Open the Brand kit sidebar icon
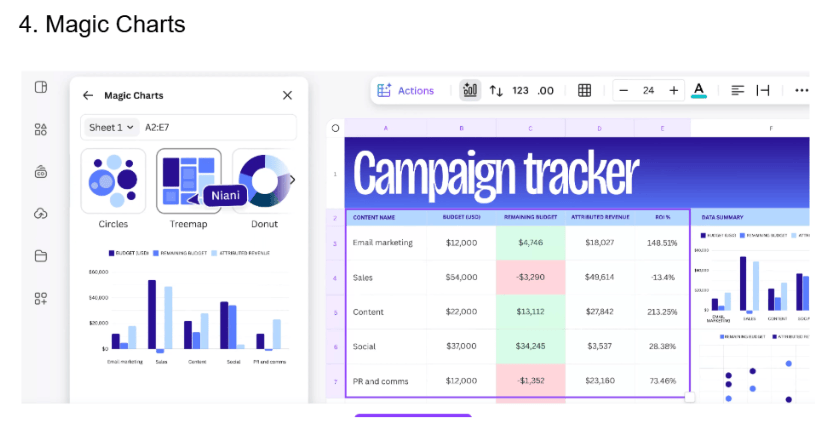Image resolution: width=815 pixels, height=433 pixels. pyautogui.click(x=41, y=172)
